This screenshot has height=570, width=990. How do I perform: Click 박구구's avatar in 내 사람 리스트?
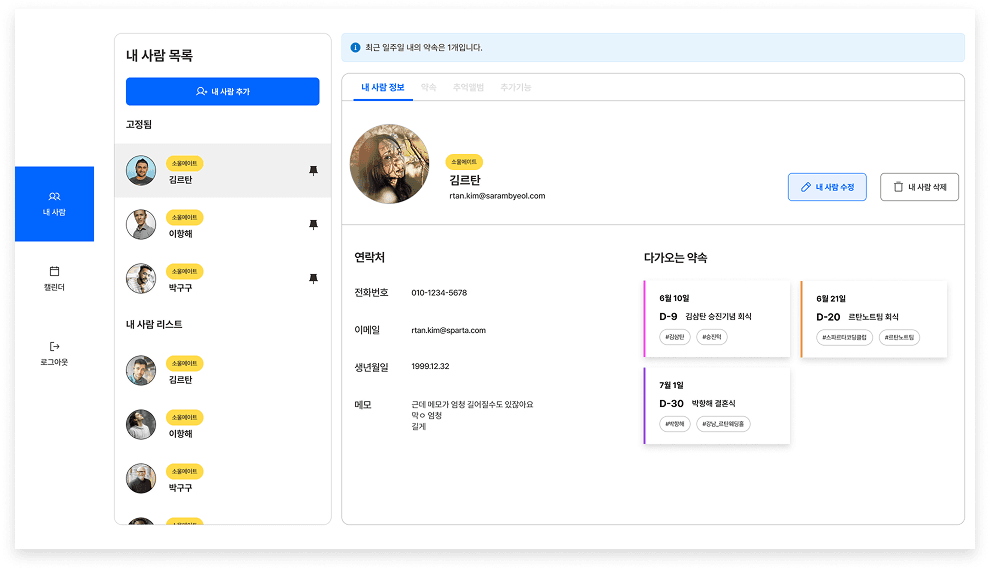141,478
